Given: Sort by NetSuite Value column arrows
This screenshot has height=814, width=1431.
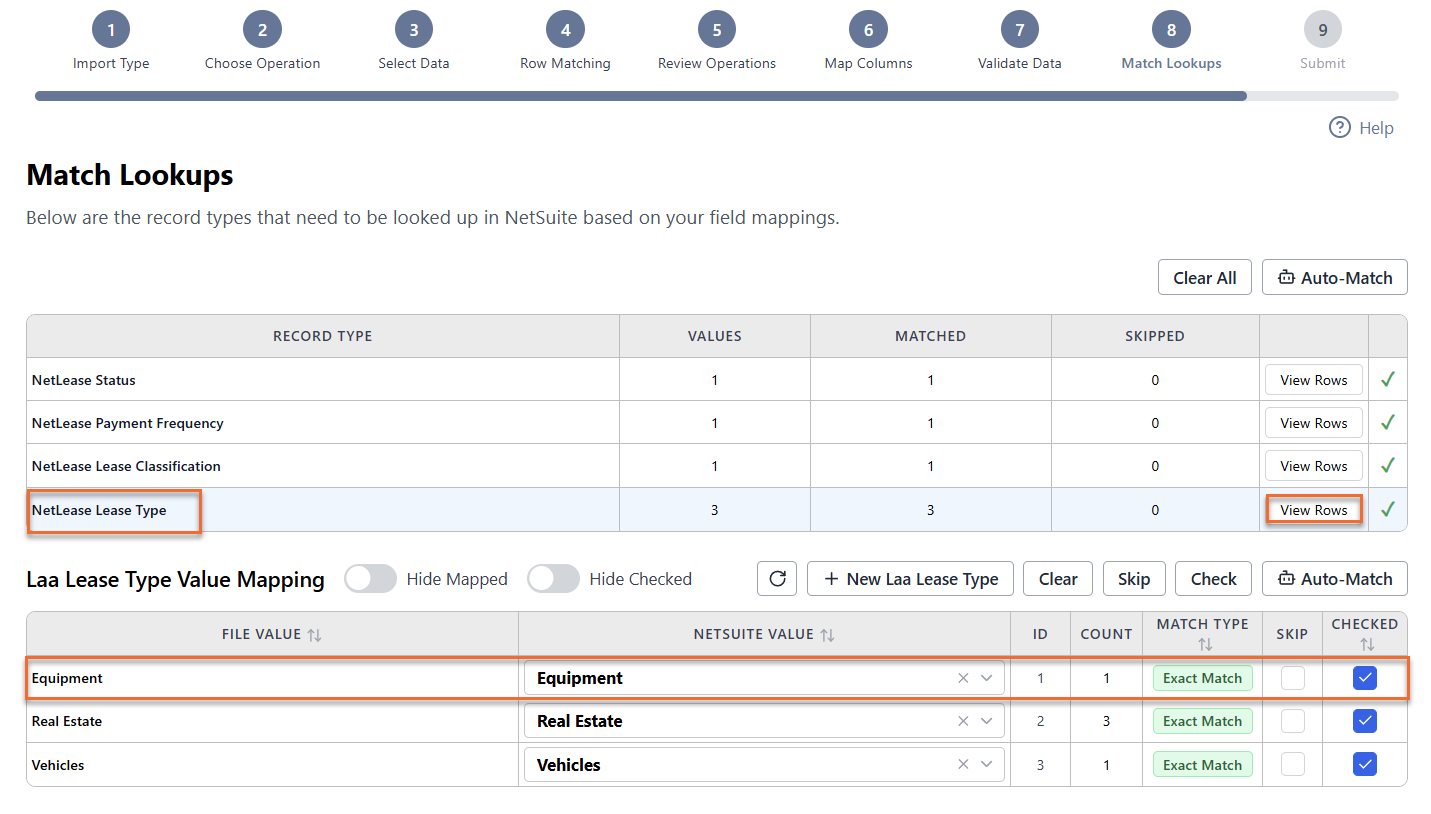Looking at the screenshot, I should point(827,635).
